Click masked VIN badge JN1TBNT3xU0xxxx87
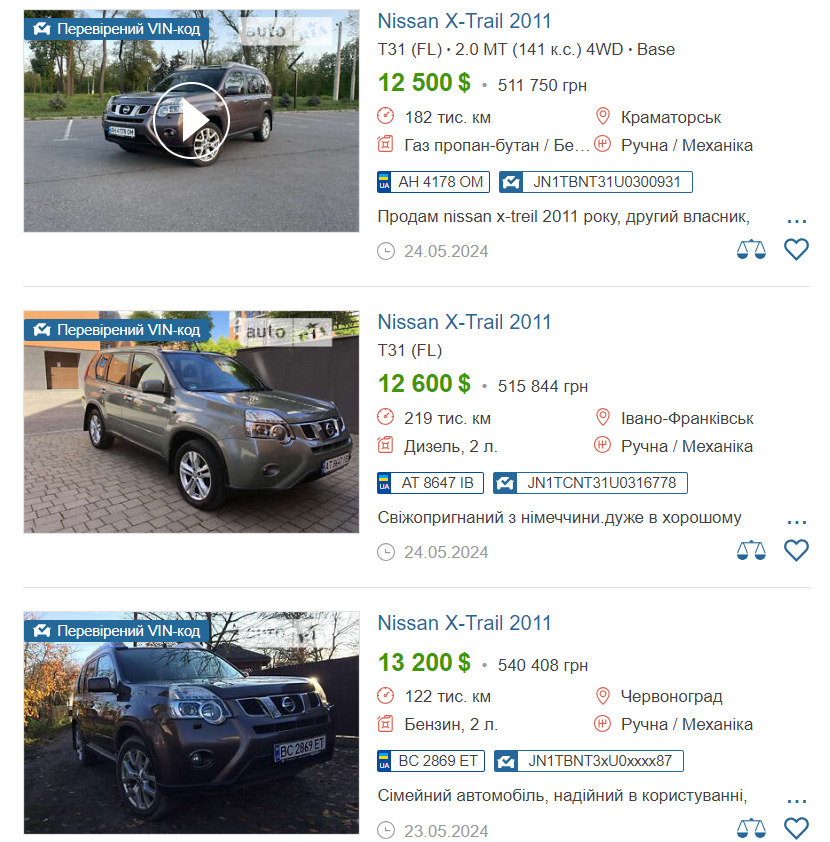The height and width of the screenshot is (842, 830). 589,761
